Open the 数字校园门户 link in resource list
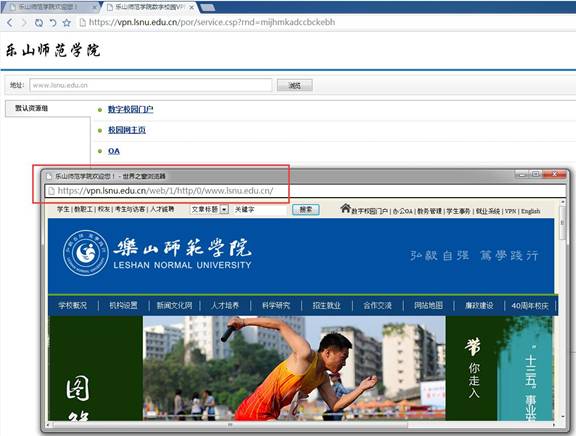Viewport: 576px width, 436px height. pos(130,109)
